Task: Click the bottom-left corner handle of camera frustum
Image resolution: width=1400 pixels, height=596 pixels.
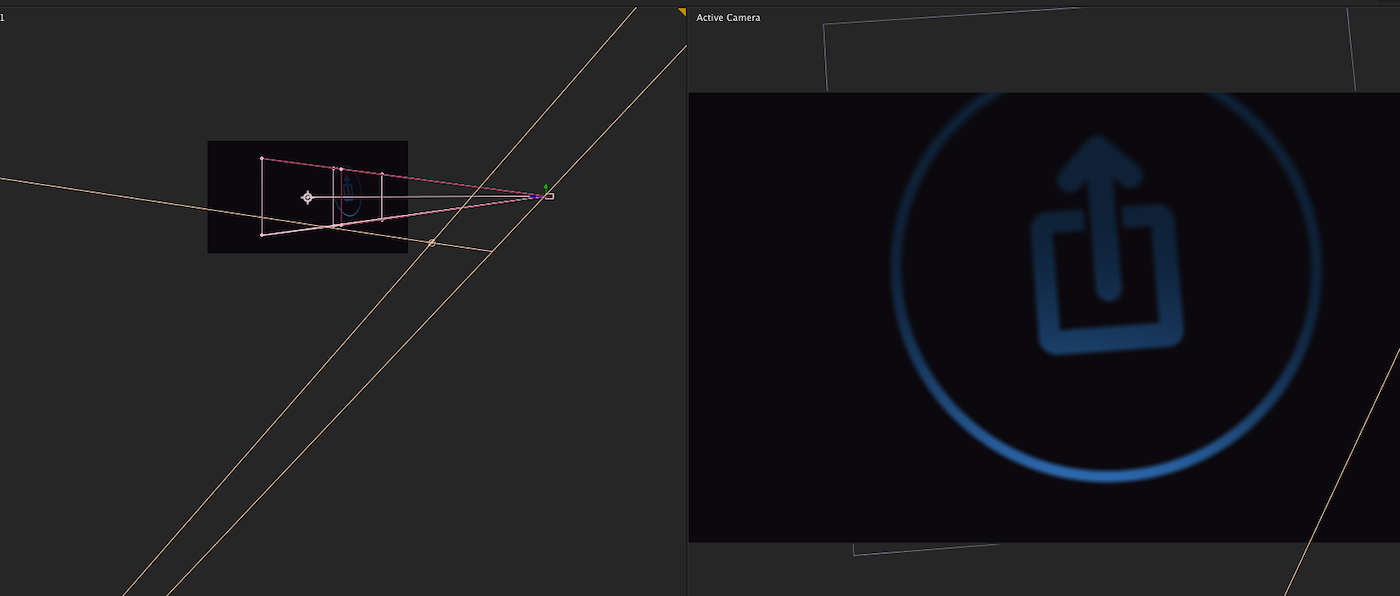Action: 262,235
